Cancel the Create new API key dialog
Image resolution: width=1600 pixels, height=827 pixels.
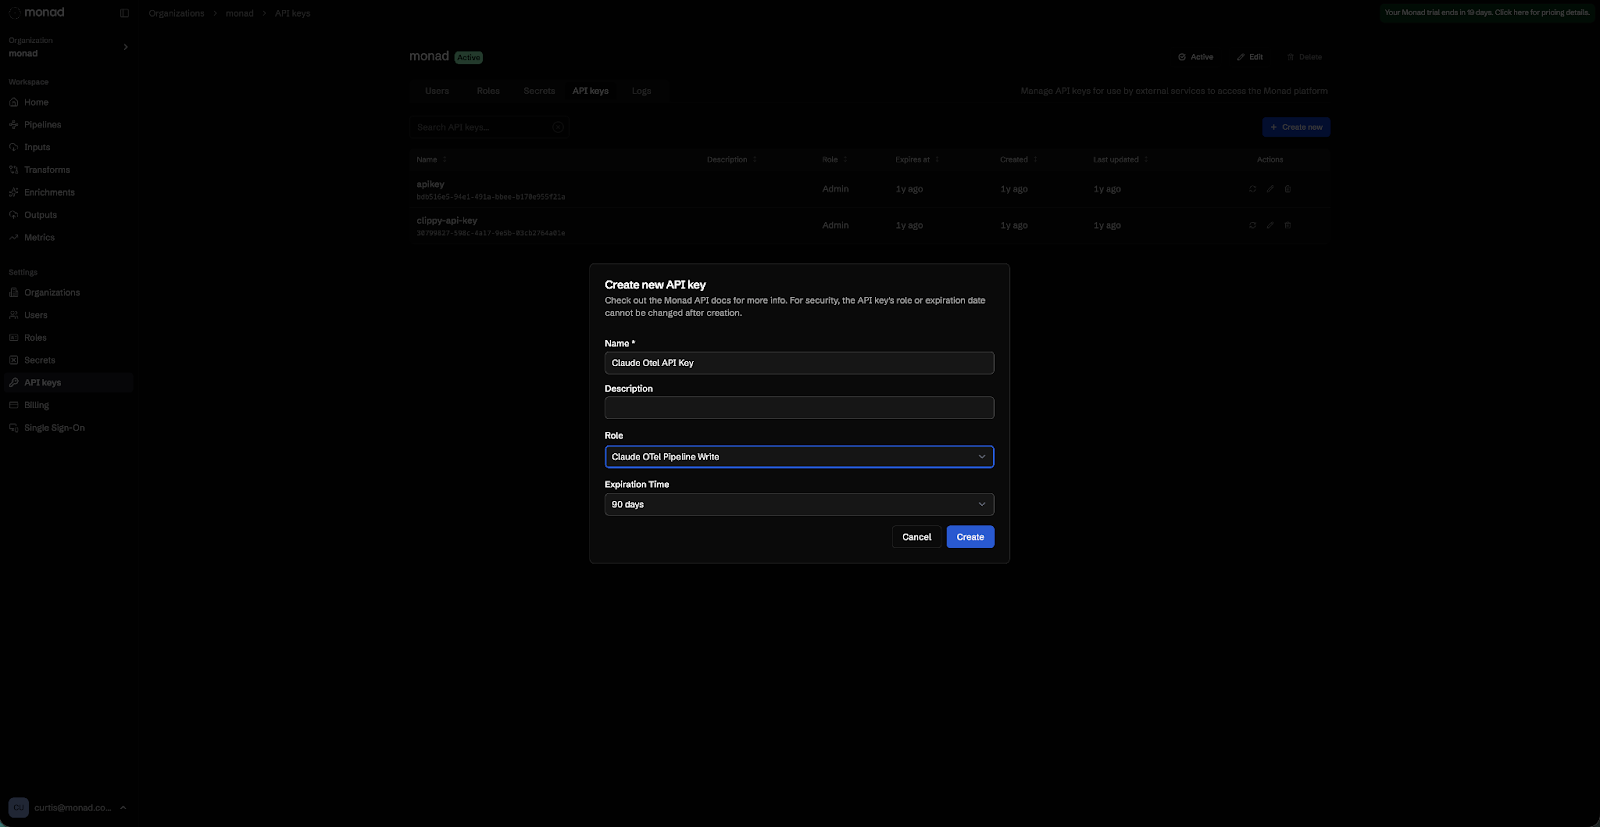click(x=916, y=537)
